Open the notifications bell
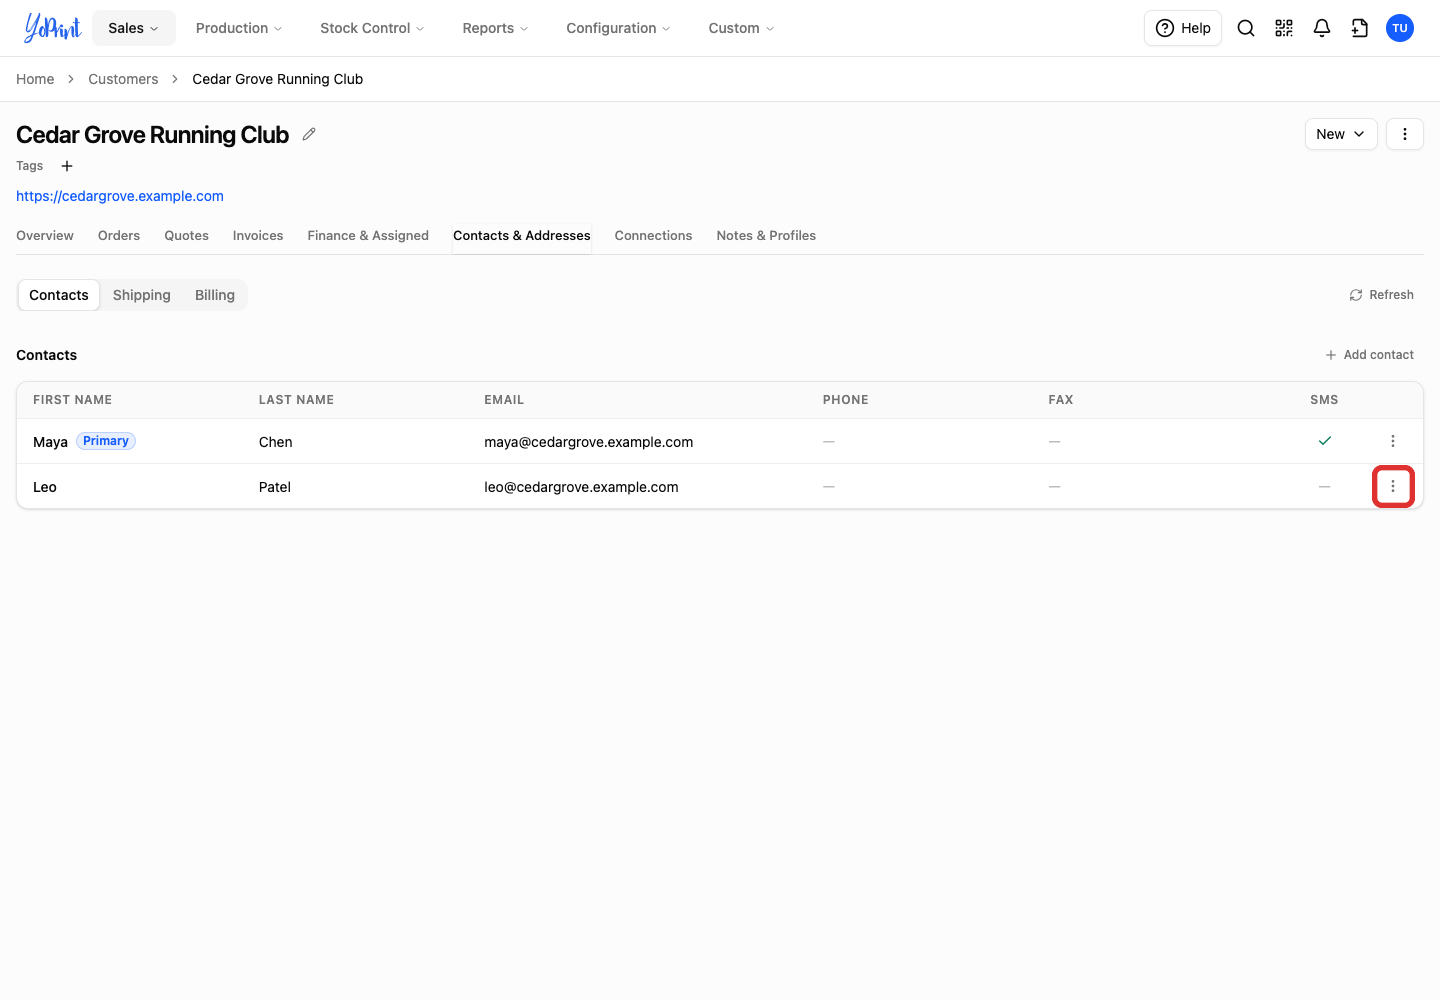 pos(1322,28)
